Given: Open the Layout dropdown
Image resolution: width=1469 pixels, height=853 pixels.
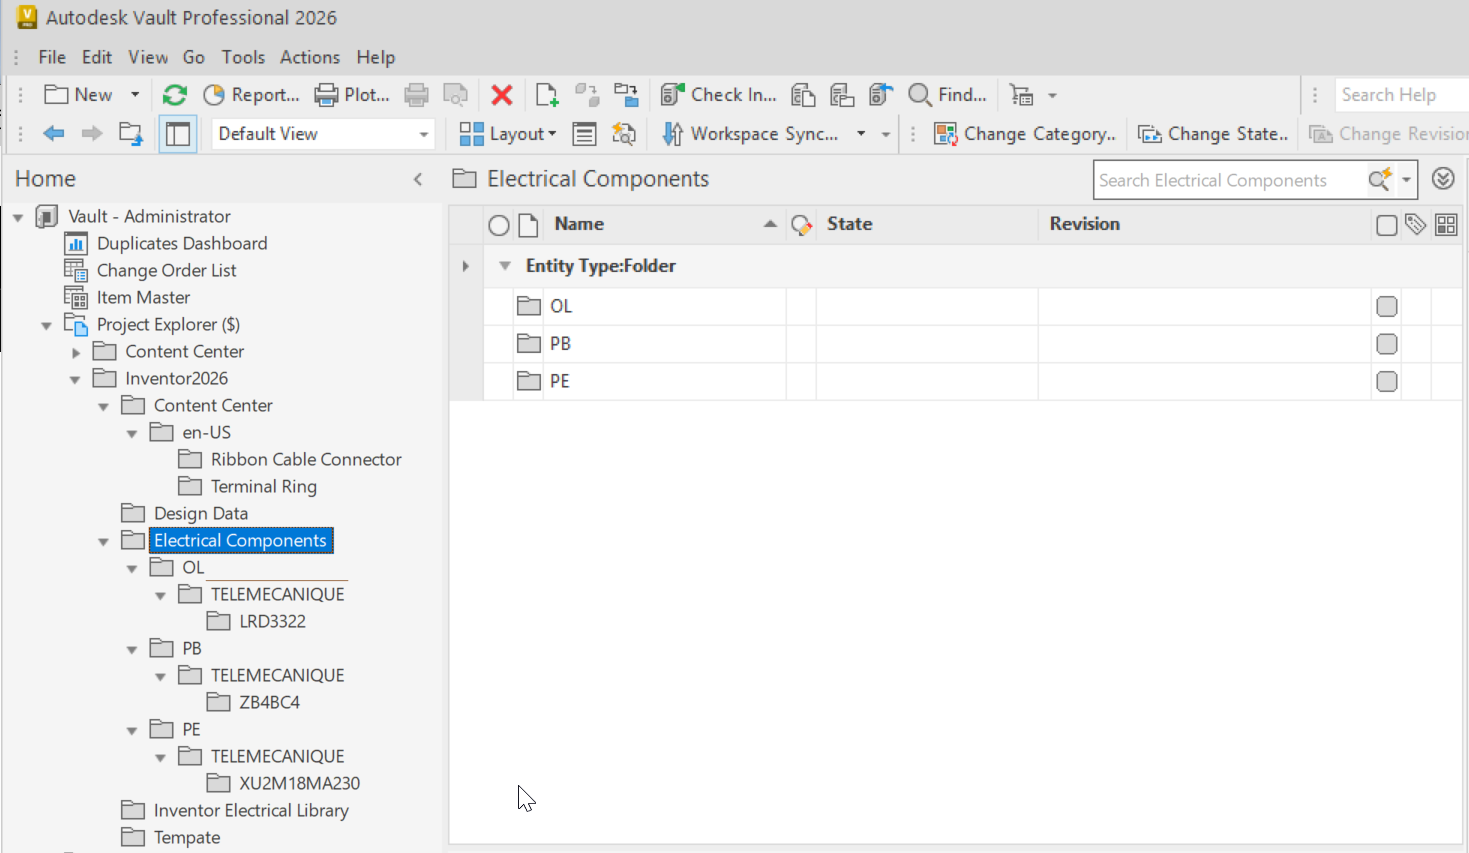Looking at the screenshot, I should click(x=507, y=133).
